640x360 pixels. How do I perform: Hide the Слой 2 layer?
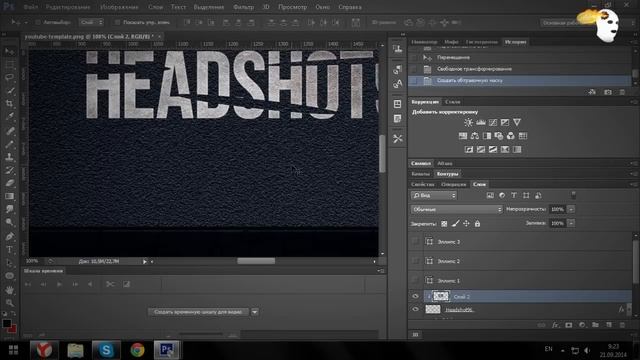pos(416,296)
